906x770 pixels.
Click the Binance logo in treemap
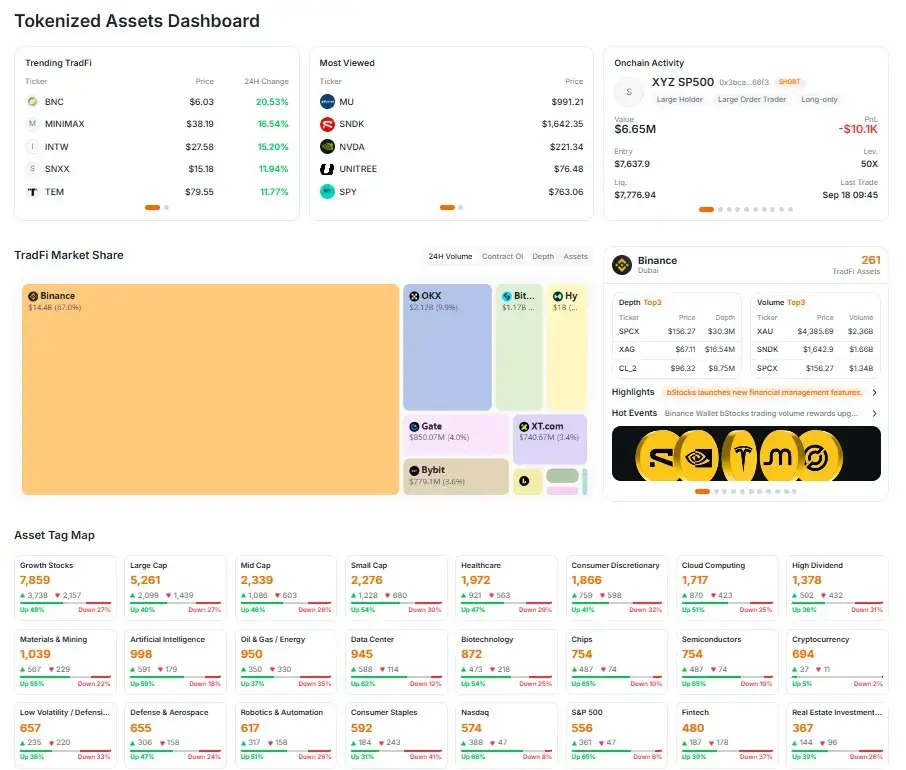coord(33,296)
